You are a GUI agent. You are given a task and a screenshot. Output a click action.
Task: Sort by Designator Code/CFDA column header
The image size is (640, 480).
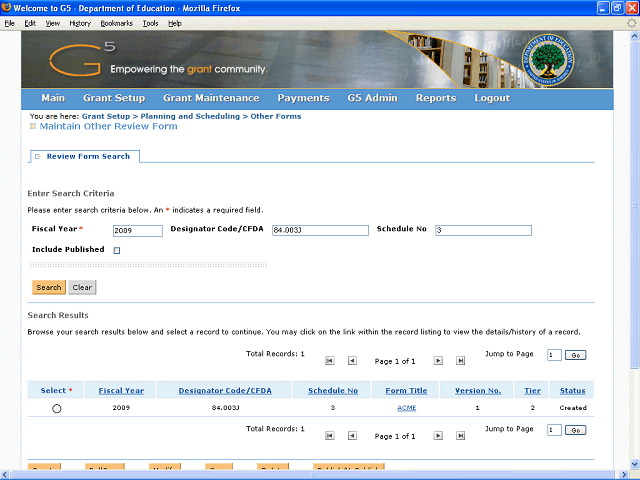225,391
